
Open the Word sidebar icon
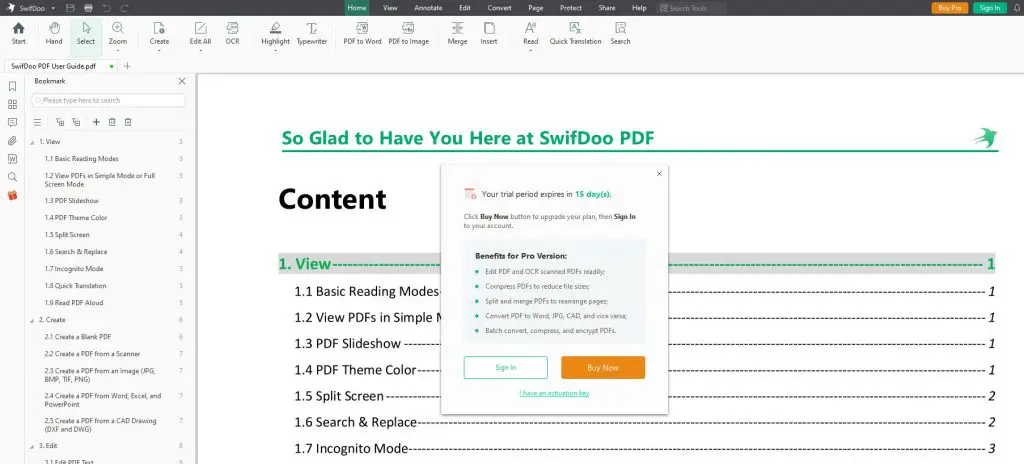point(12,158)
